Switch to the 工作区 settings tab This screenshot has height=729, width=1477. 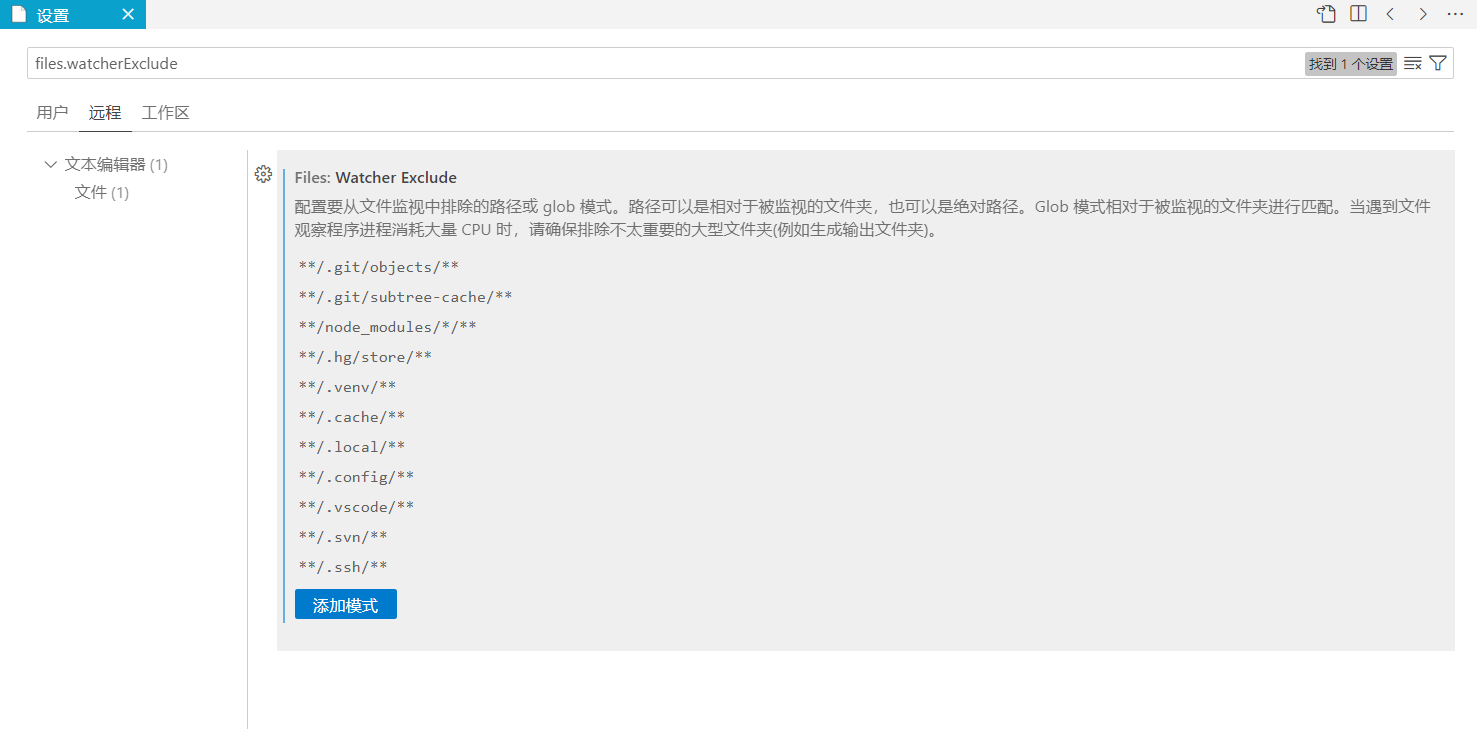click(165, 112)
